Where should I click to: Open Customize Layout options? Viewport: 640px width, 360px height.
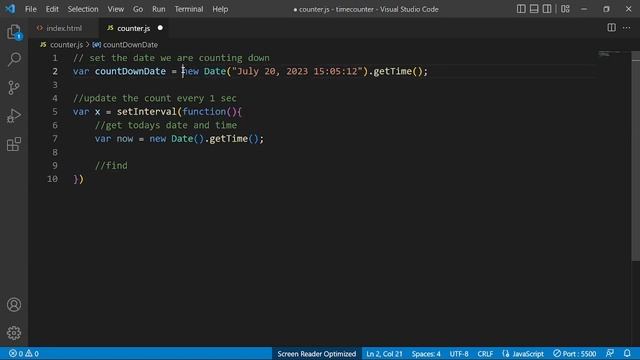point(565,9)
